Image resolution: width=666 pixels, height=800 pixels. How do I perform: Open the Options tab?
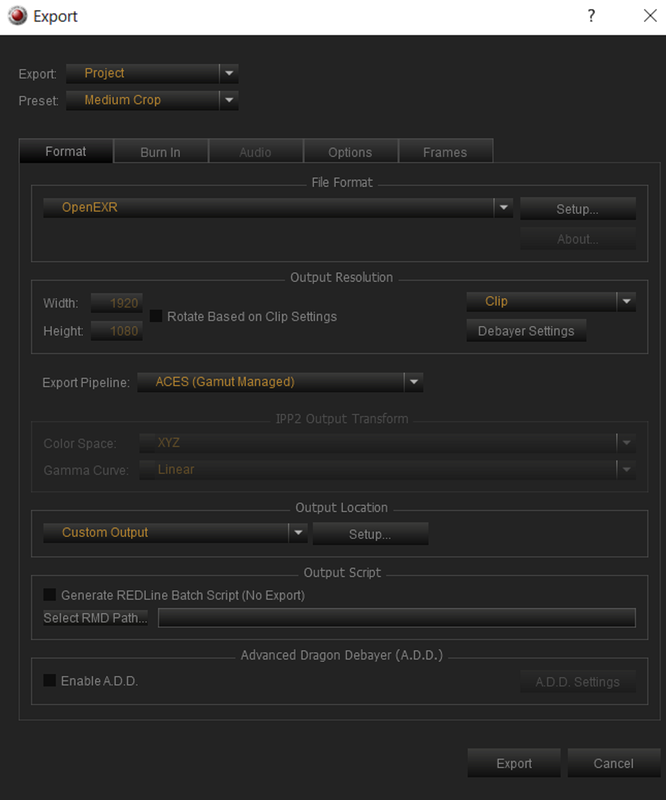point(350,152)
